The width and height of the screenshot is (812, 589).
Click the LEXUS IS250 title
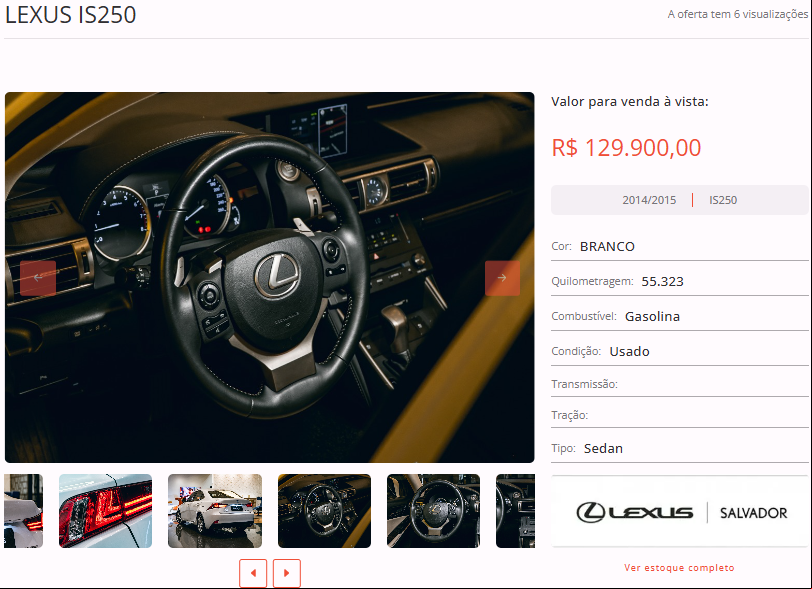(70, 15)
